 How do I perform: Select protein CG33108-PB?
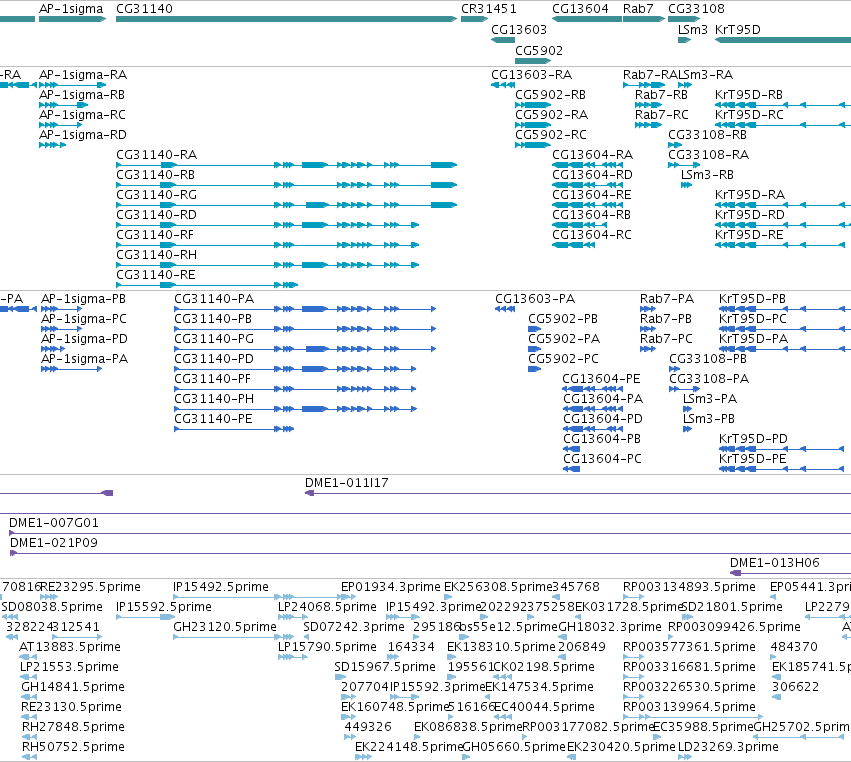pos(675,369)
